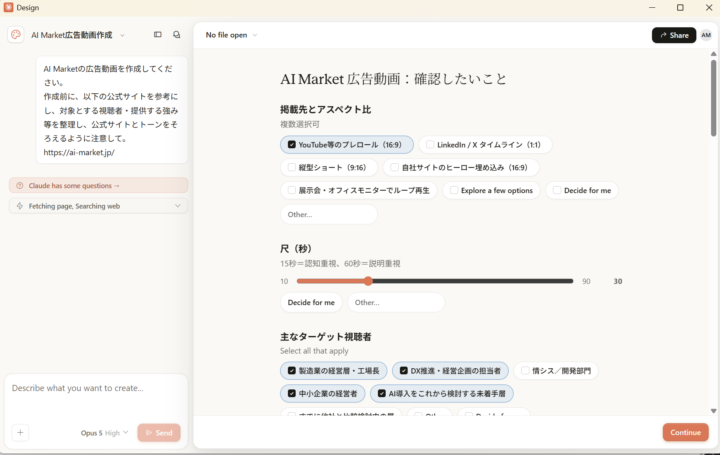This screenshot has height=455, width=720.
Task: Check Decide for me in 掲載先 section
Action: (582, 190)
